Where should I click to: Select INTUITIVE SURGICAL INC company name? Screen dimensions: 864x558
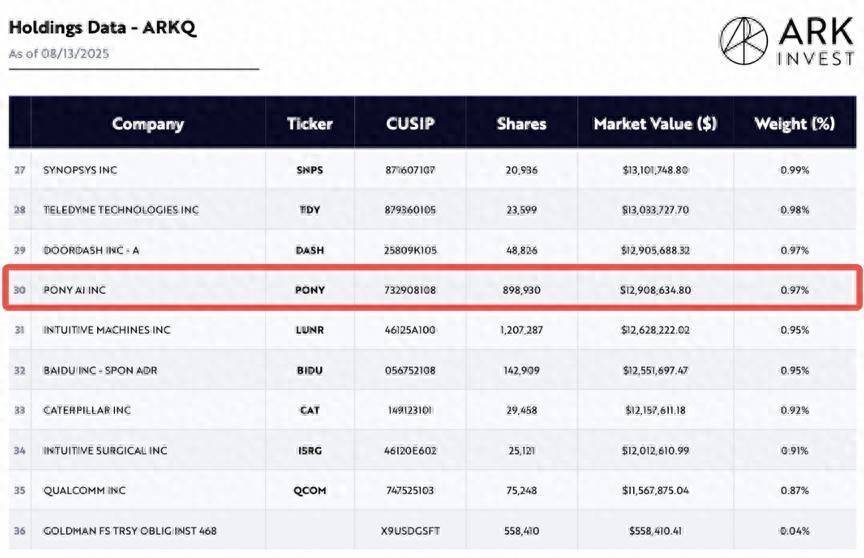click(105, 450)
